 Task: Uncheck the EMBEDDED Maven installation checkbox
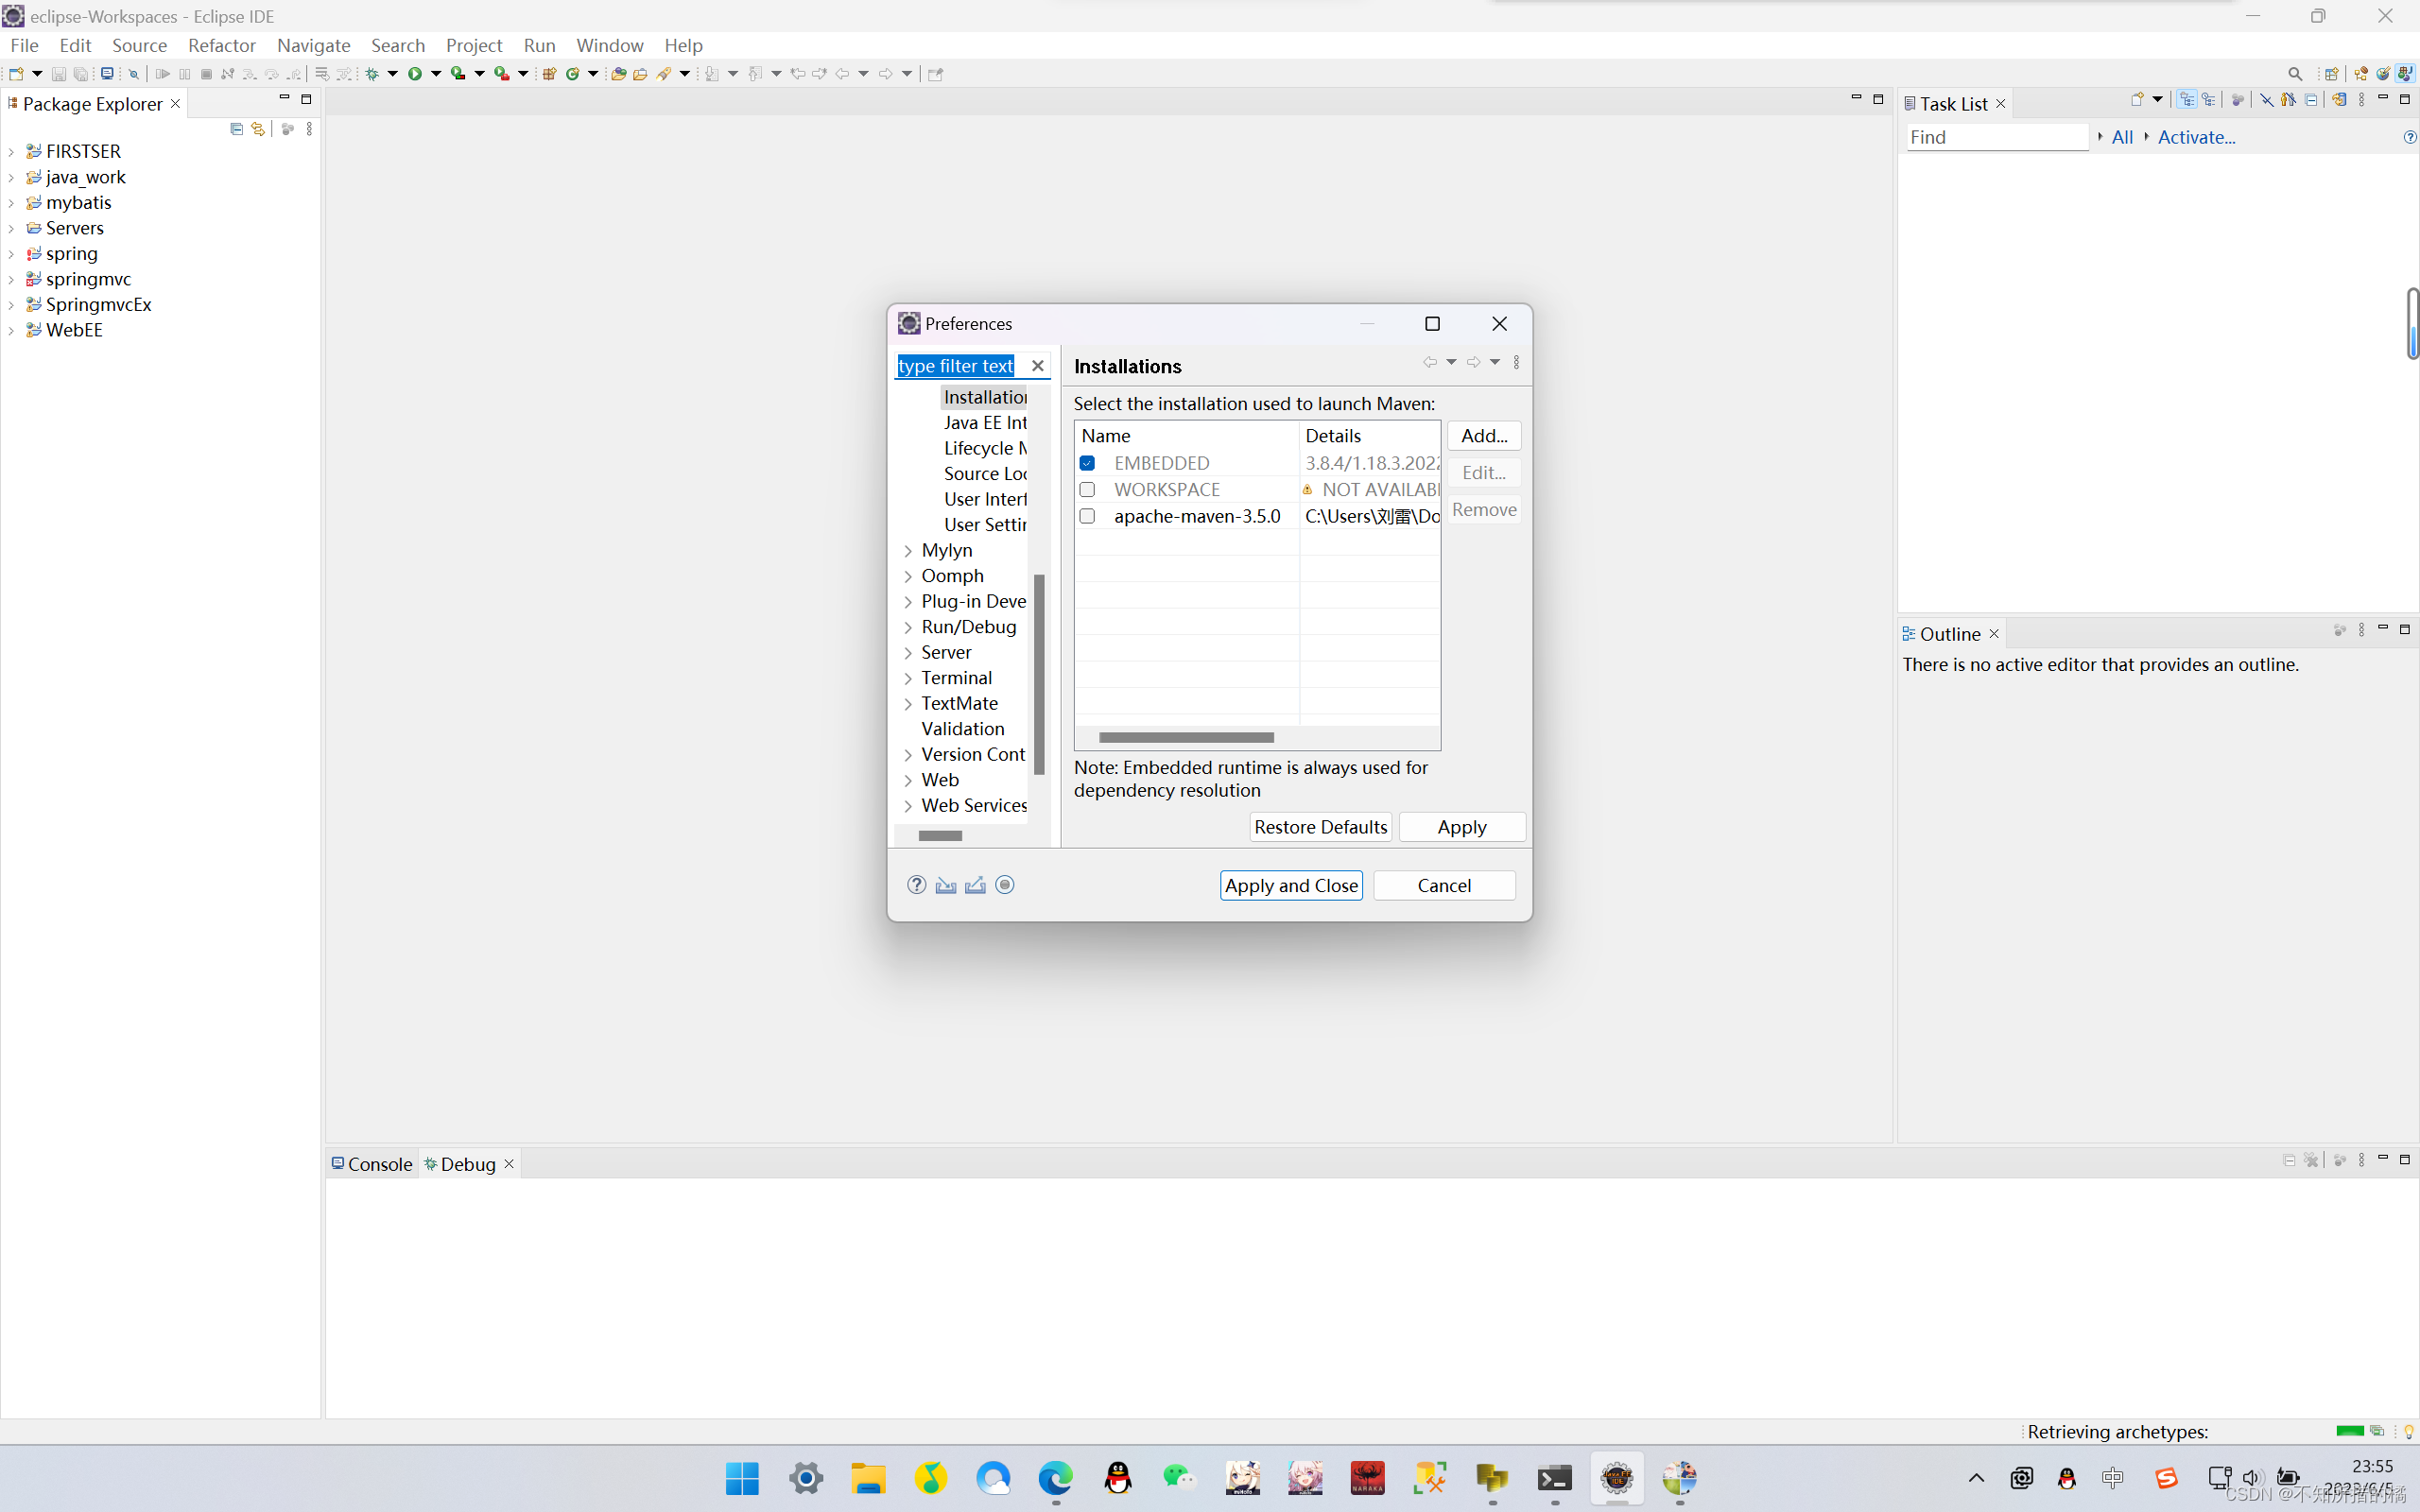coord(1087,463)
